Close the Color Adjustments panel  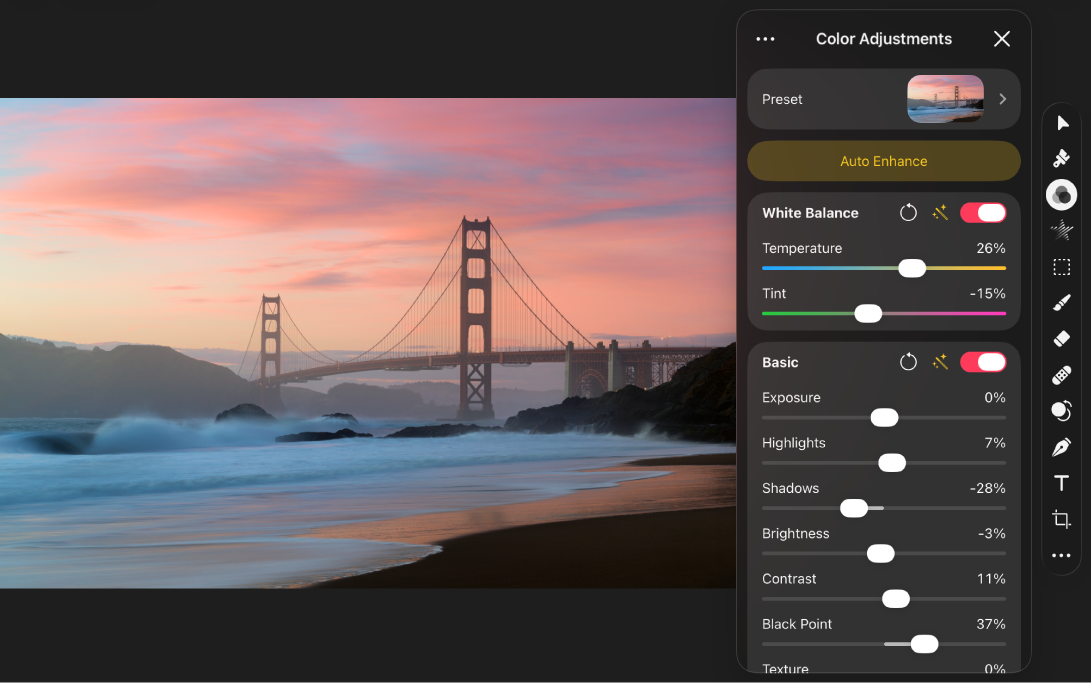click(1001, 38)
